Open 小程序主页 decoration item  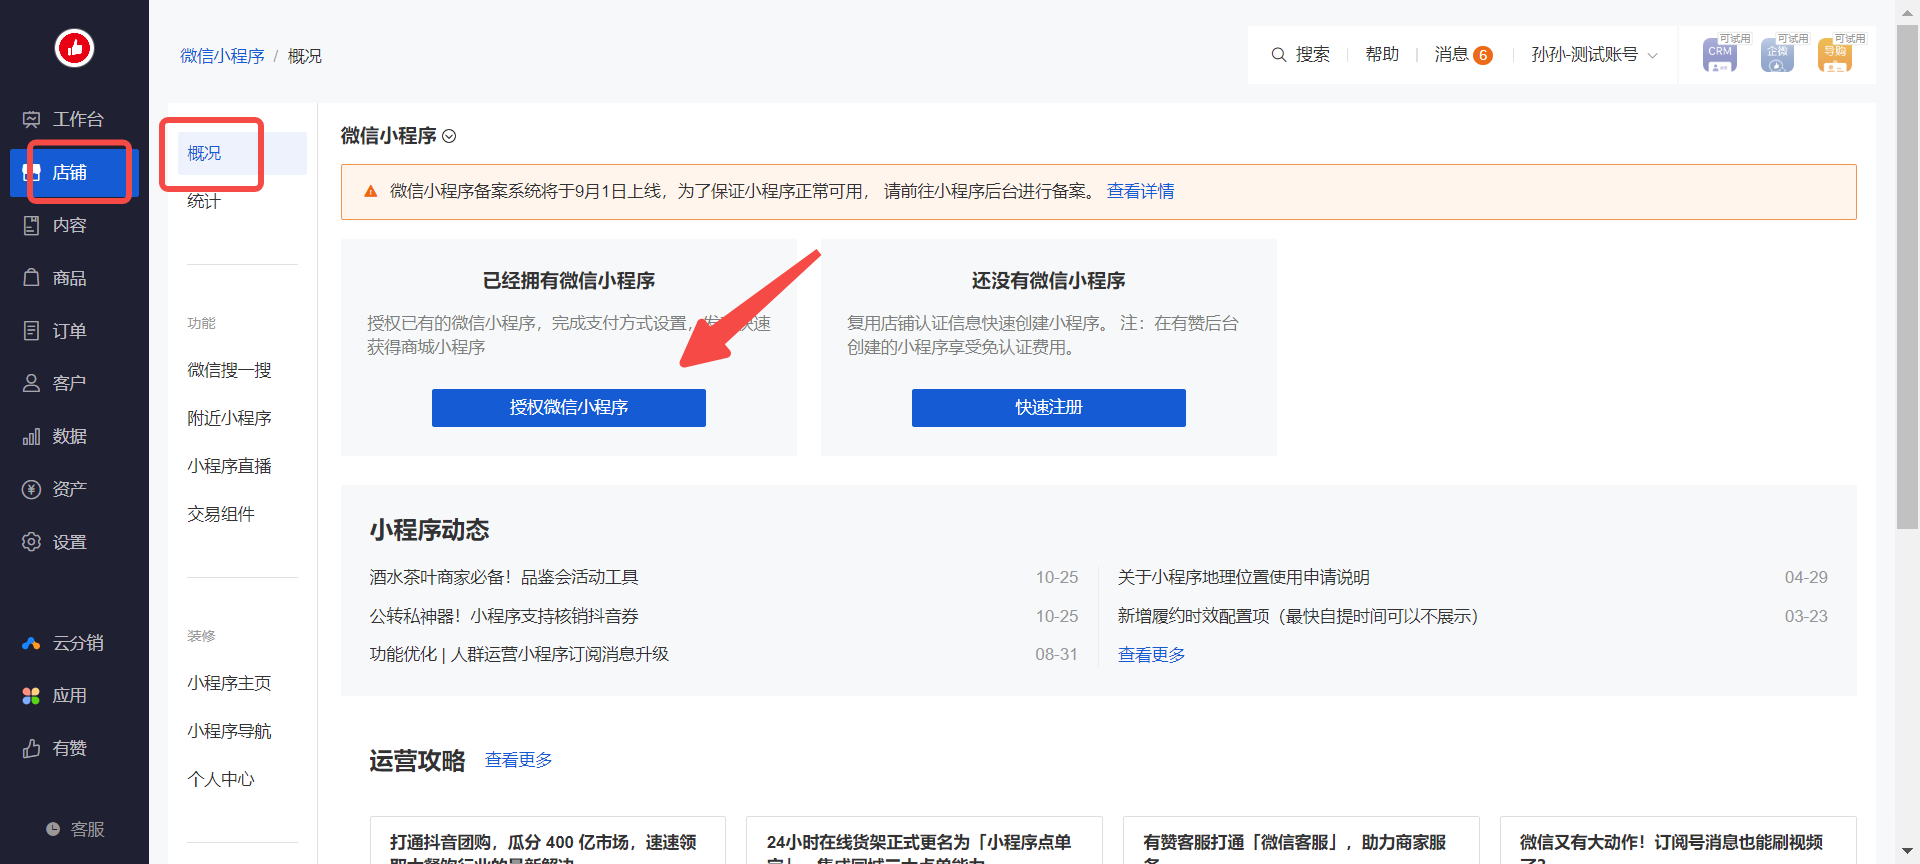tap(229, 683)
